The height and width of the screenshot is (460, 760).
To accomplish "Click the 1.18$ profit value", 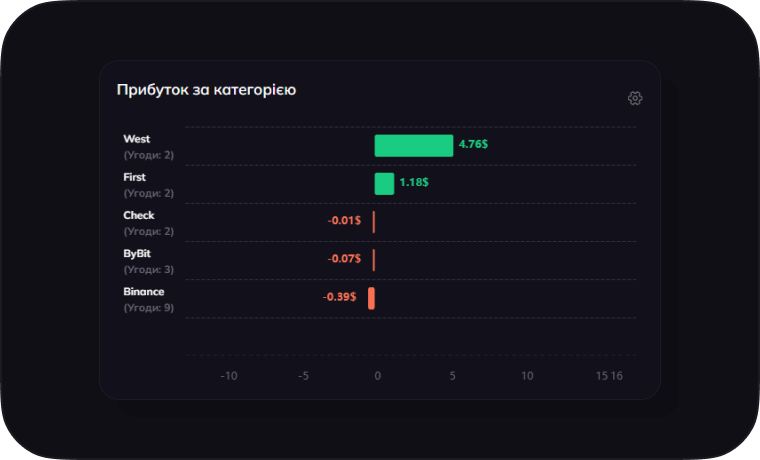I will (x=414, y=183).
